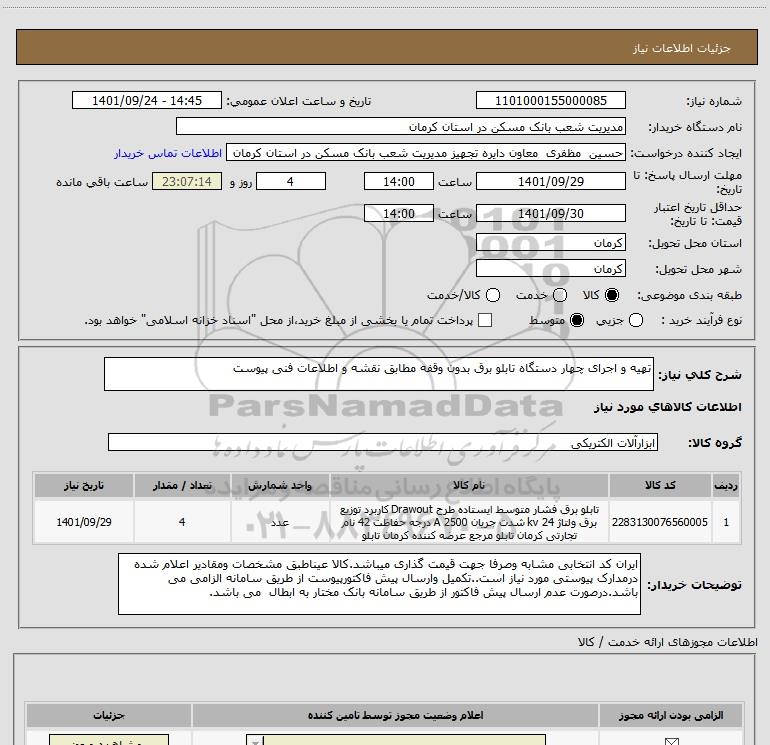Open the permit status dropdown arrow
The height and width of the screenshot is (745, 770).
(x=254, y=741)
